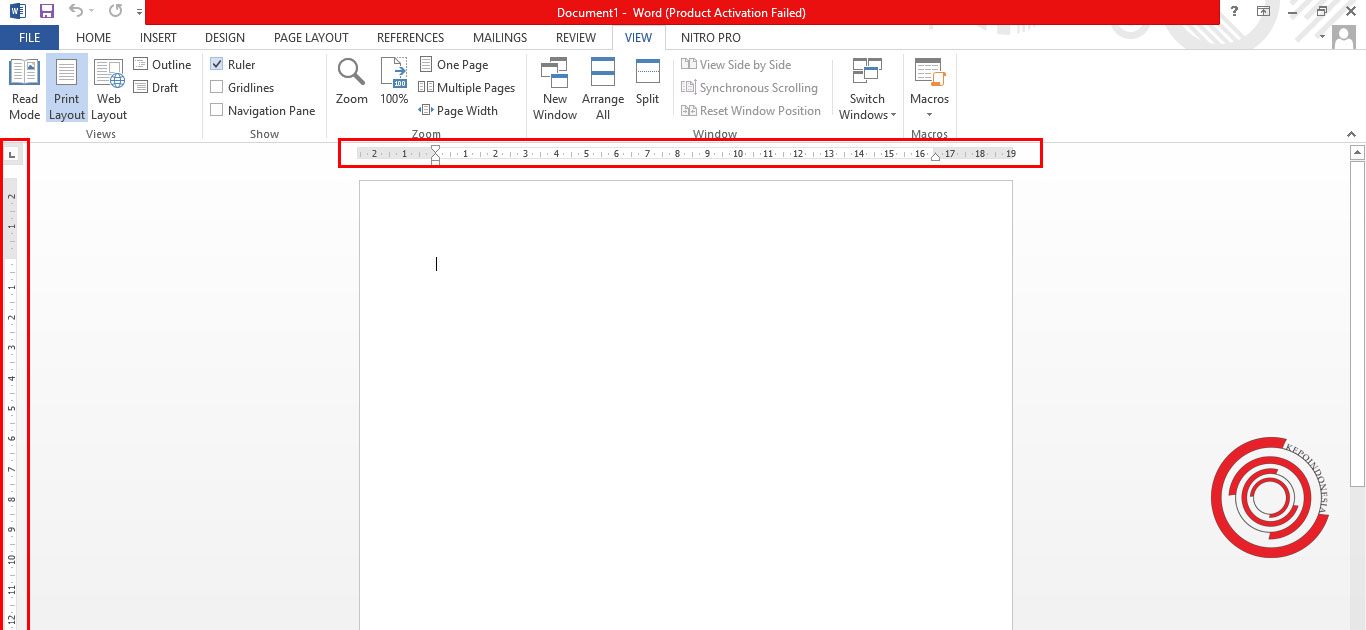This screenshot has height=630, width=1366.
Task: Click the first line indent marker
Action: (x=435, y=150)
